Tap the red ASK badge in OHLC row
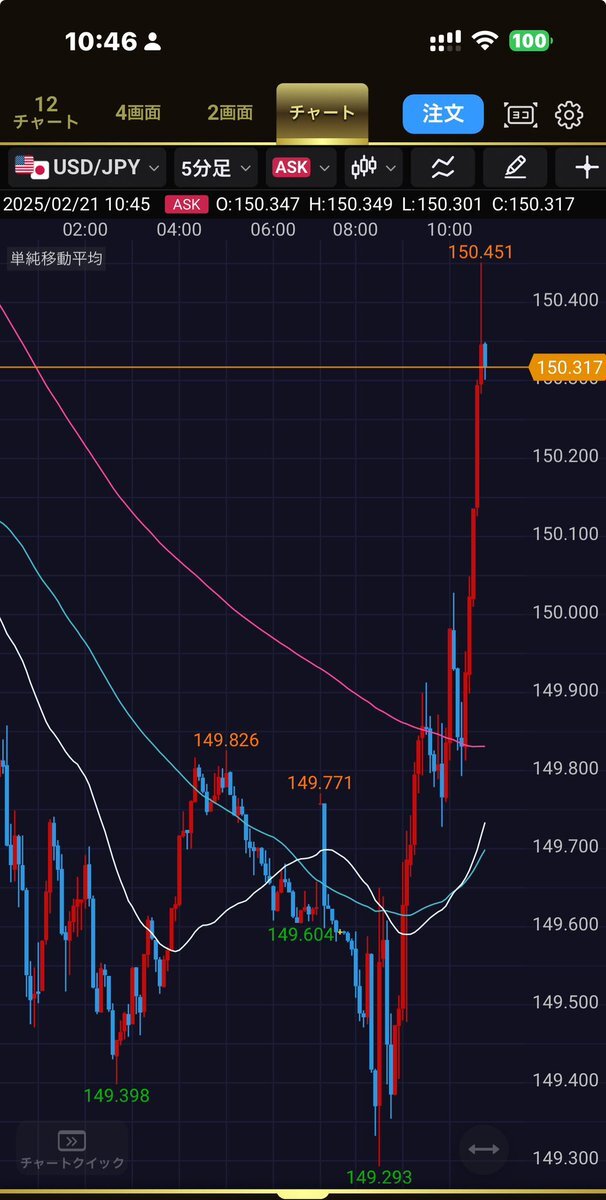Image resolution: width=606 pixels, height=1200 pixels. click(186, 204)
